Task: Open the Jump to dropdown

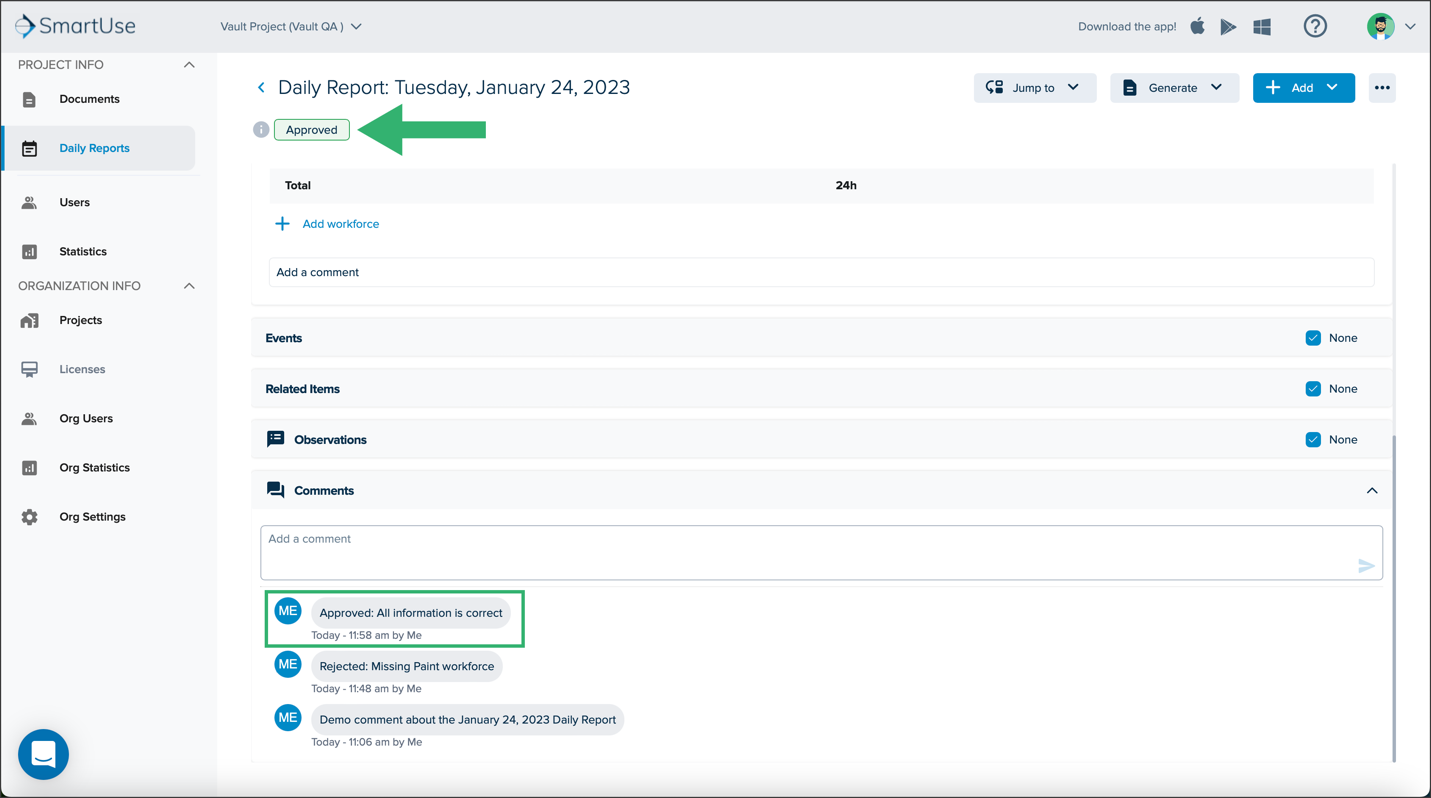Action: pos(1035,88)
